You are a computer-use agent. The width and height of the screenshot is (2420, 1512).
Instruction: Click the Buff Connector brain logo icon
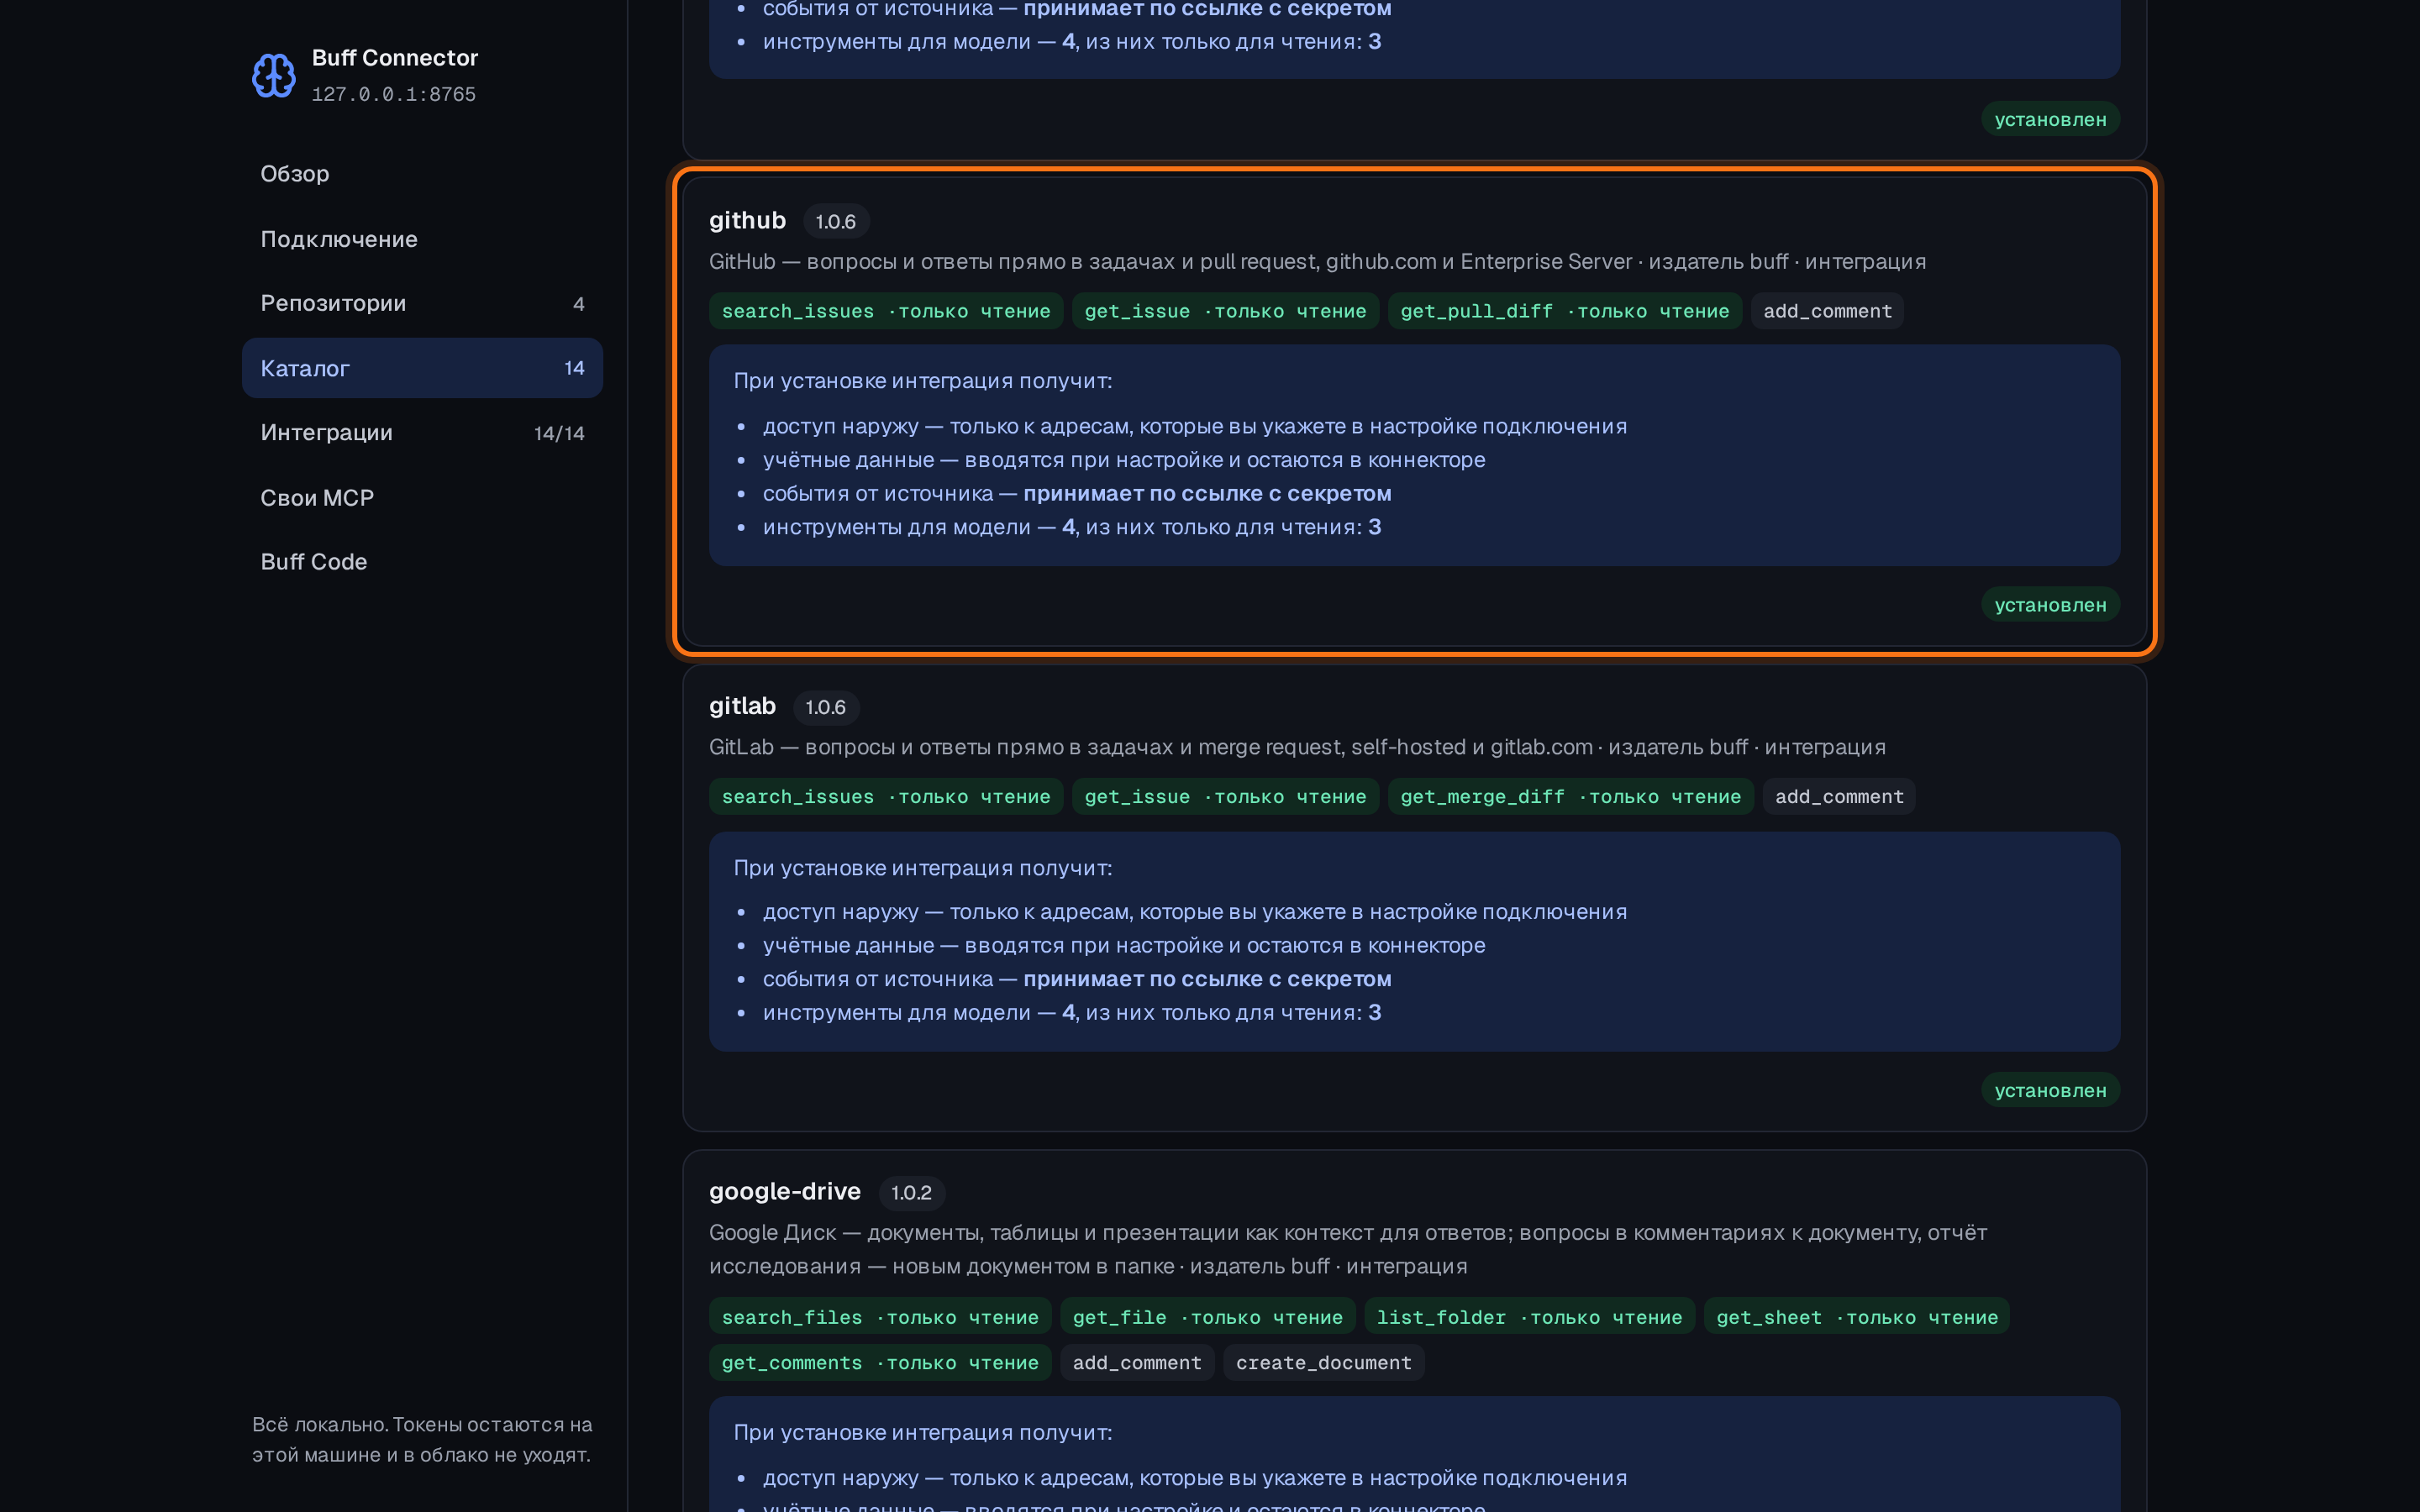[x=273, y=75]
